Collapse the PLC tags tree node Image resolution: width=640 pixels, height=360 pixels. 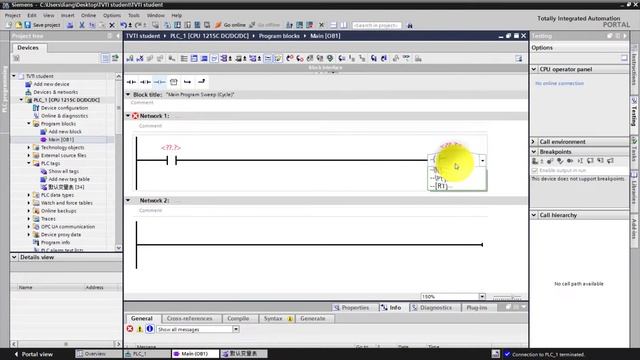29,163
